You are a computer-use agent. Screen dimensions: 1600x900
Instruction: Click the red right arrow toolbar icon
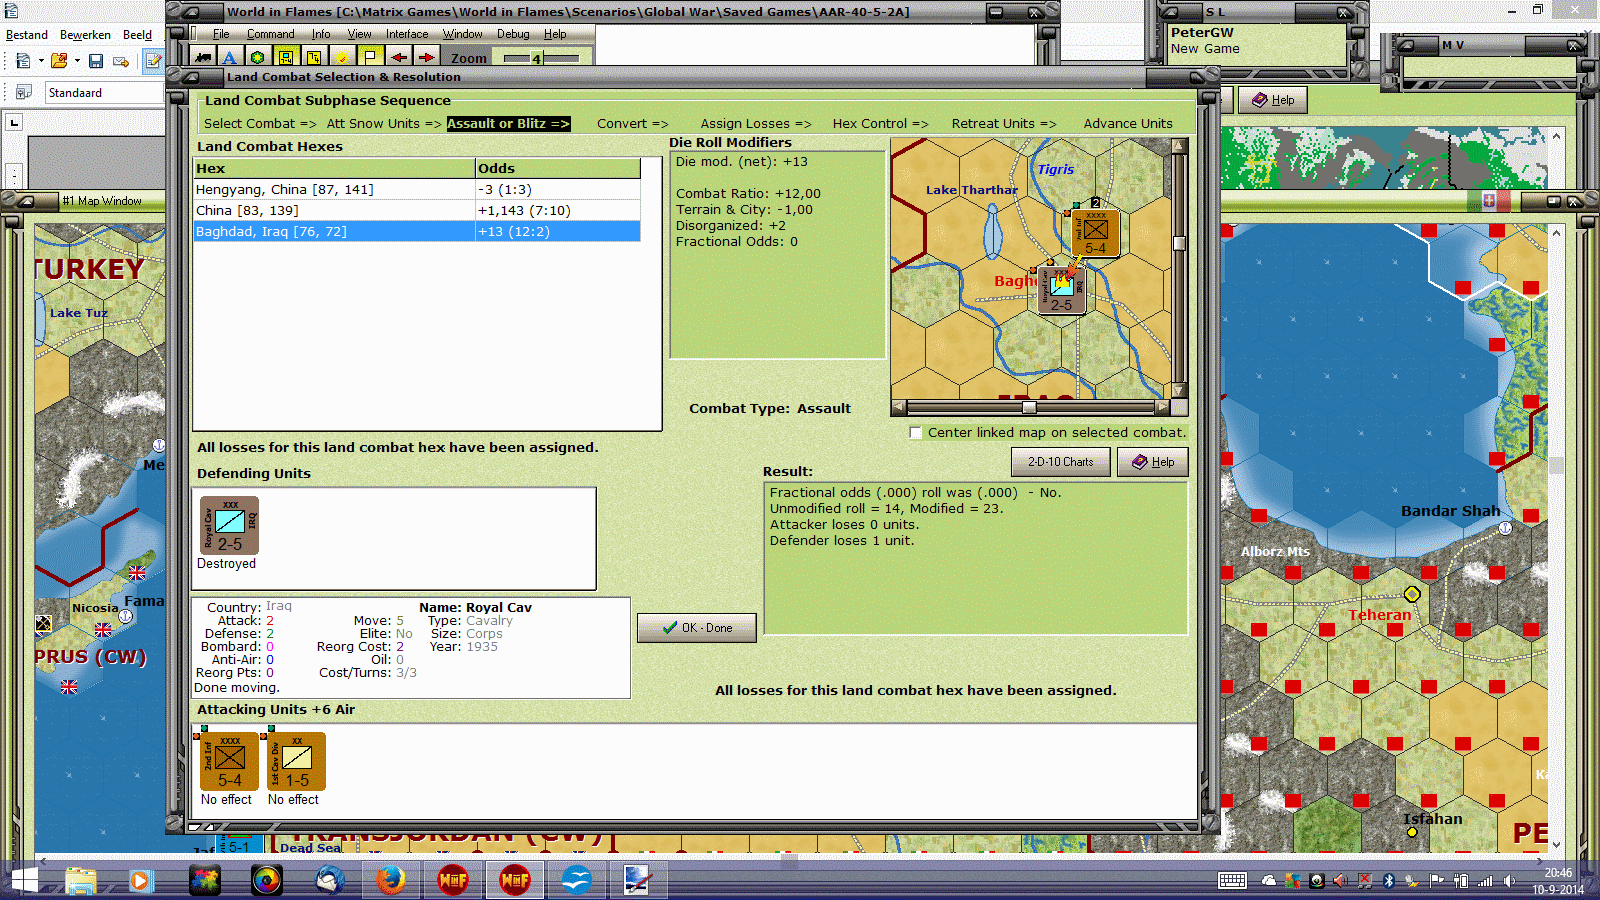pyautogui.click(x=426, y=57)
